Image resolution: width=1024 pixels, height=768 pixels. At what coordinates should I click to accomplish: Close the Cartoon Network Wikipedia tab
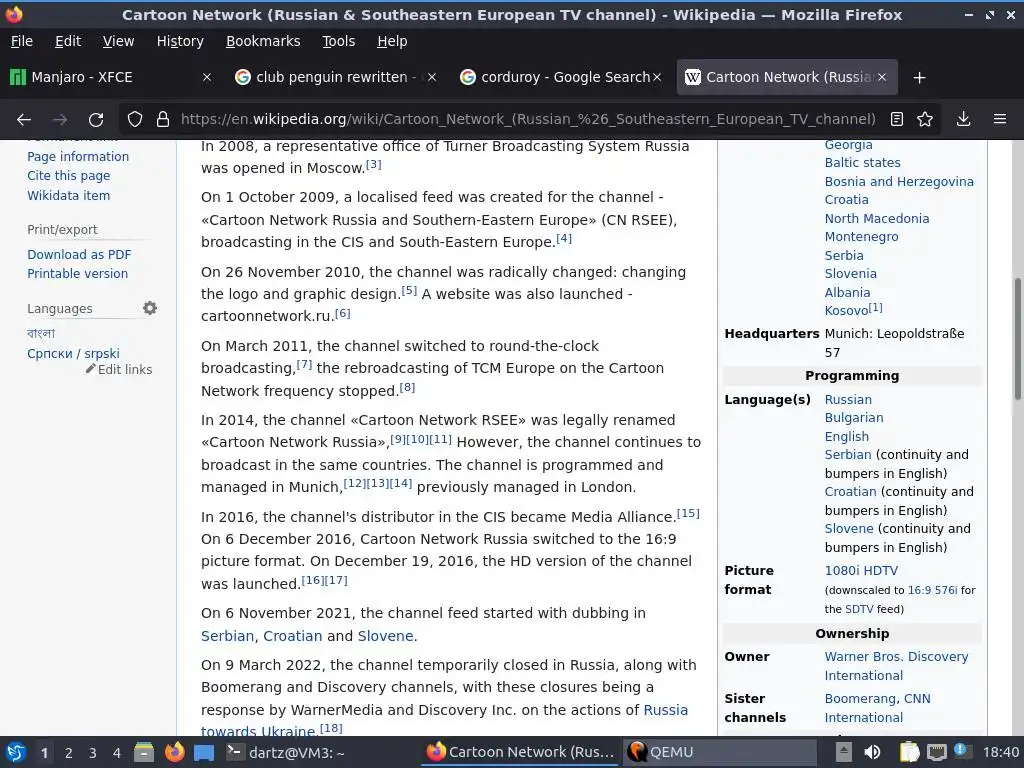(x=882, y=77)
